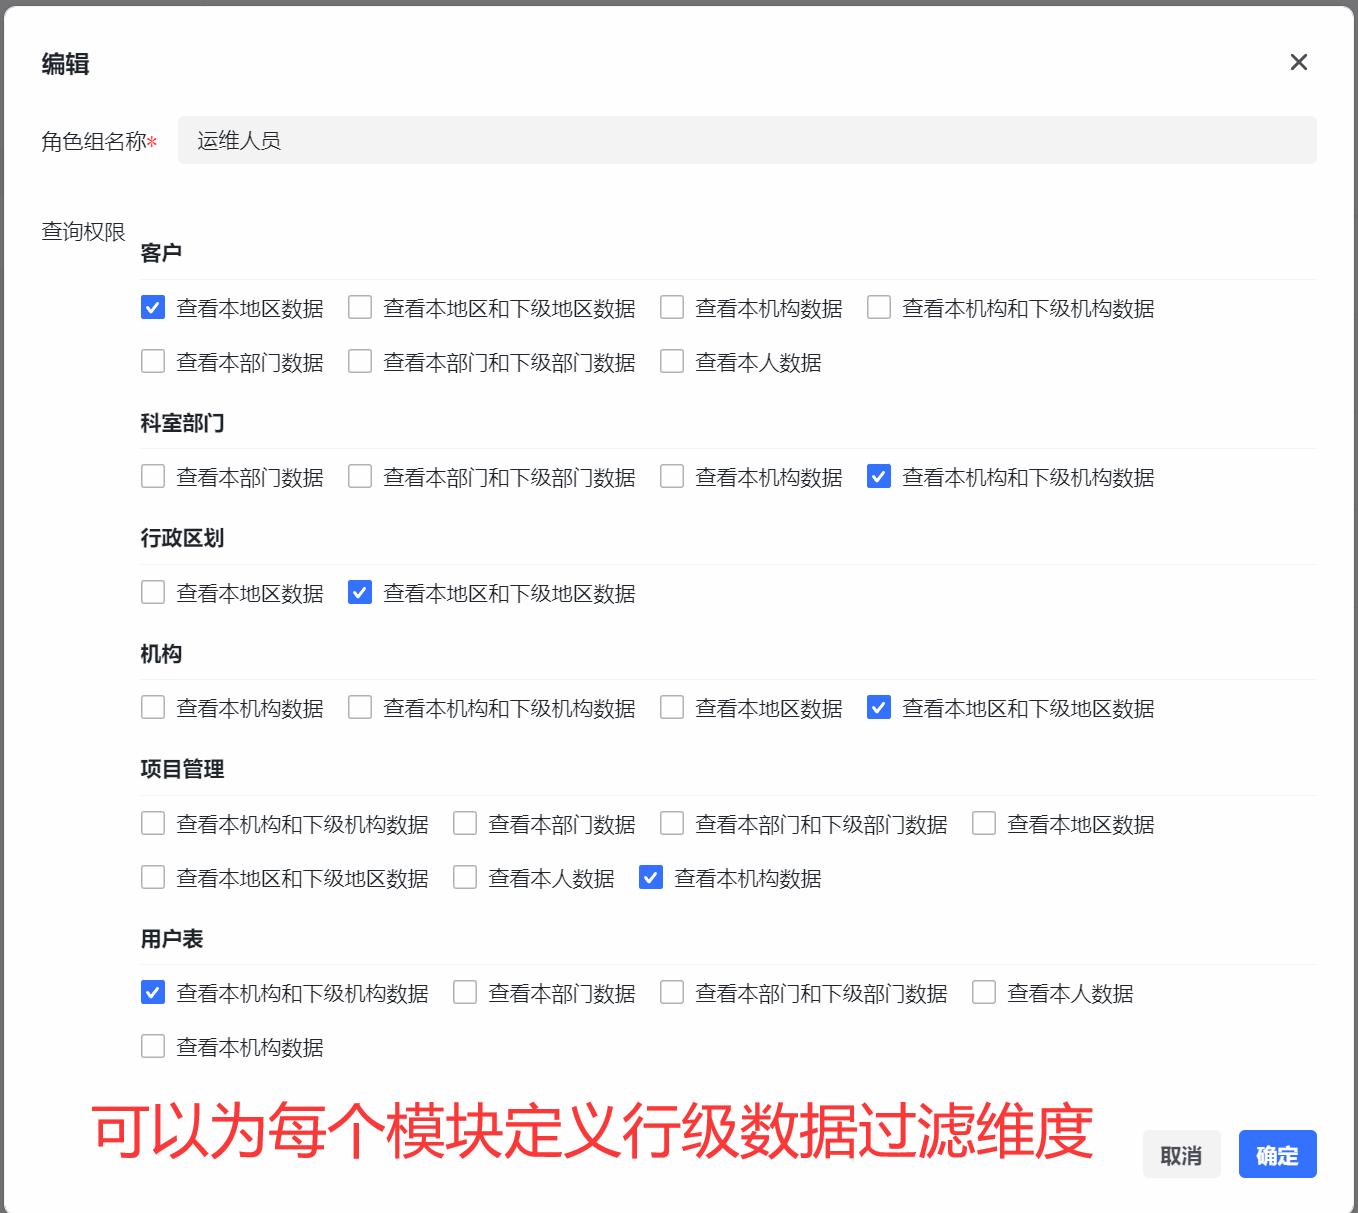Check 查看本人数据 under 项目管理
Image resolution: width=1358 pixels, height=1213 pixels.
pos(464,878)
